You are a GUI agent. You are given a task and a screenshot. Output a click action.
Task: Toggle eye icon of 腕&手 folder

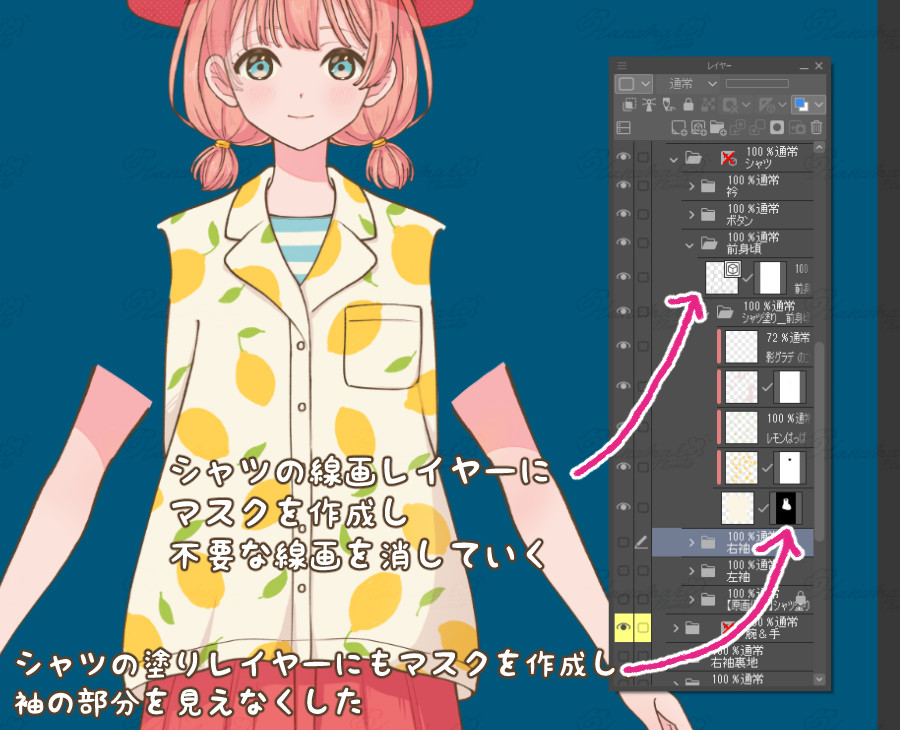click(x=624, y=627)
